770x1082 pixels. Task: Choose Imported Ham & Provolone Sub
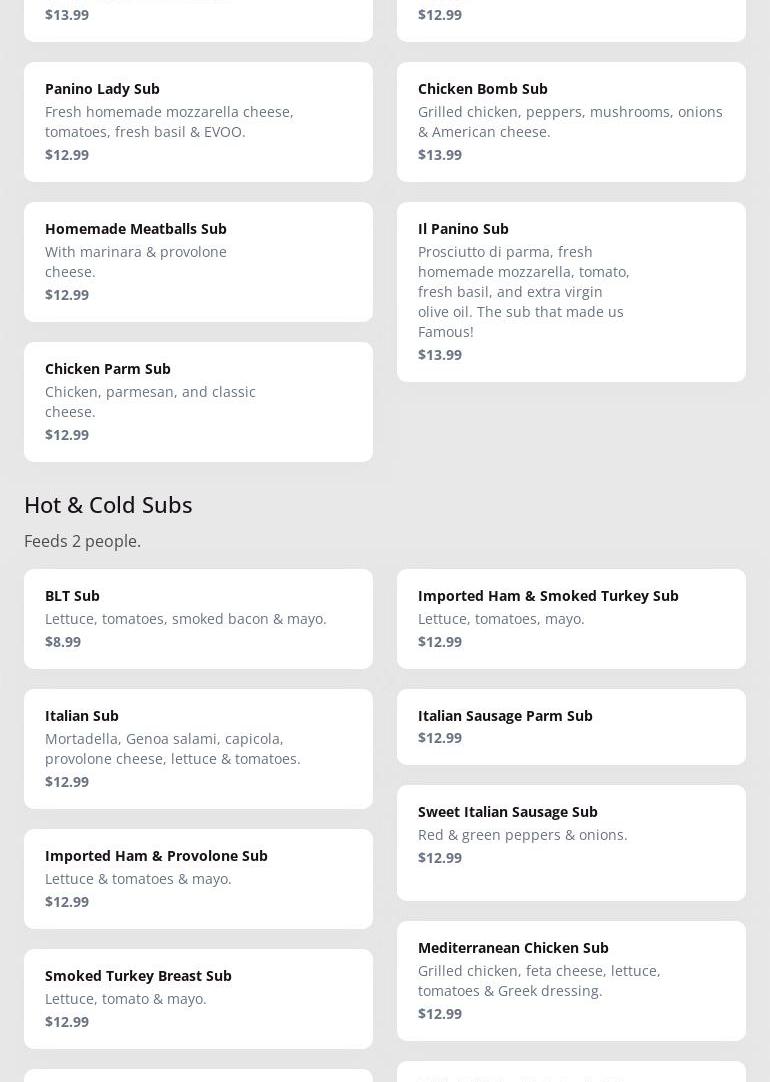pos(198,878)
